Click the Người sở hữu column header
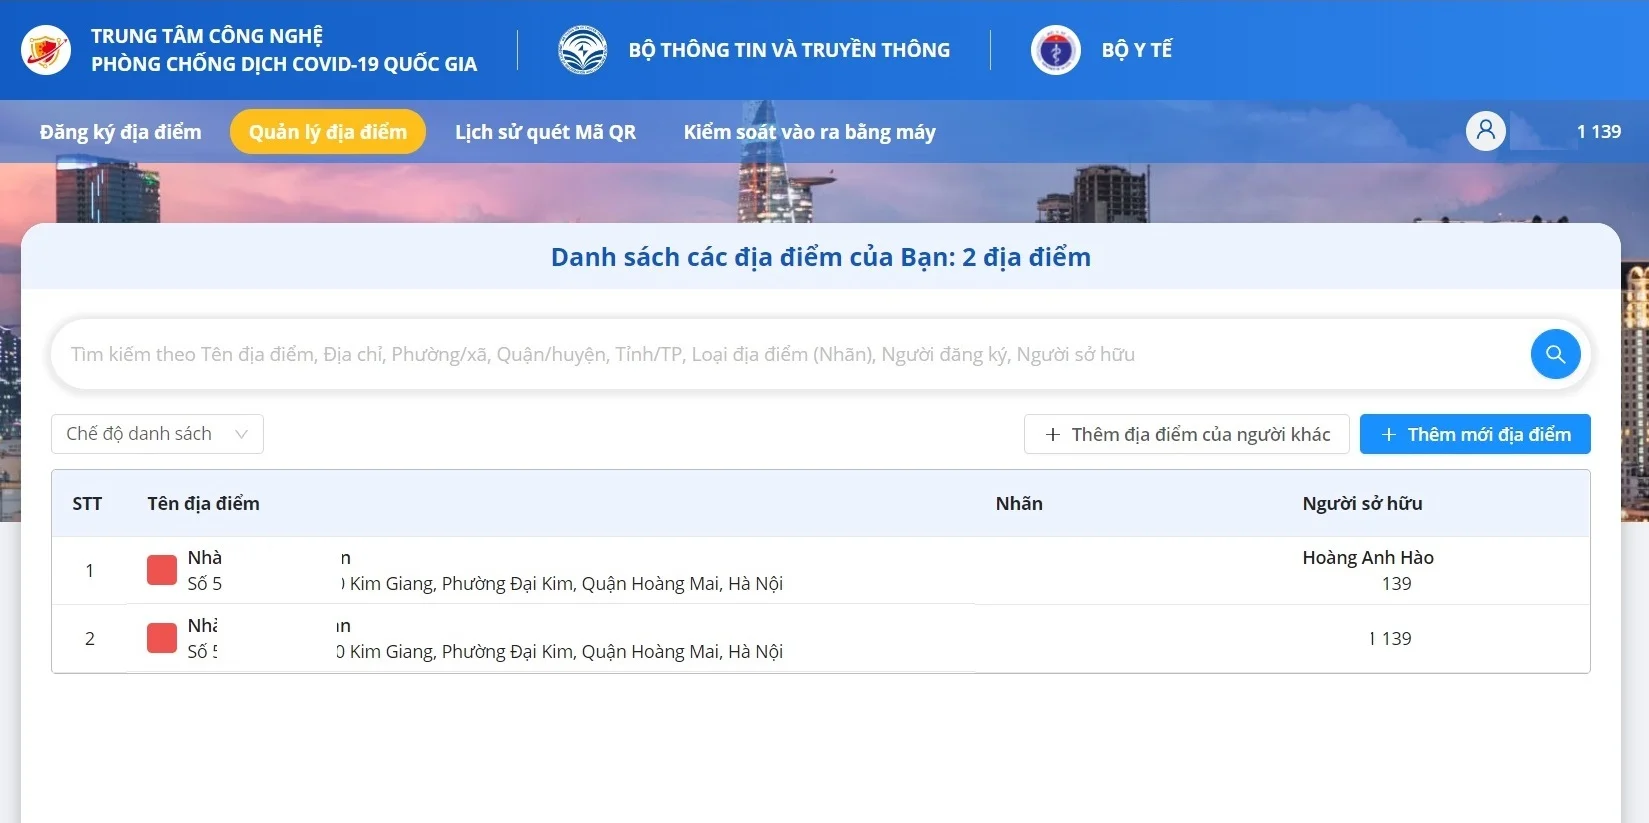 click(1362, 503)
